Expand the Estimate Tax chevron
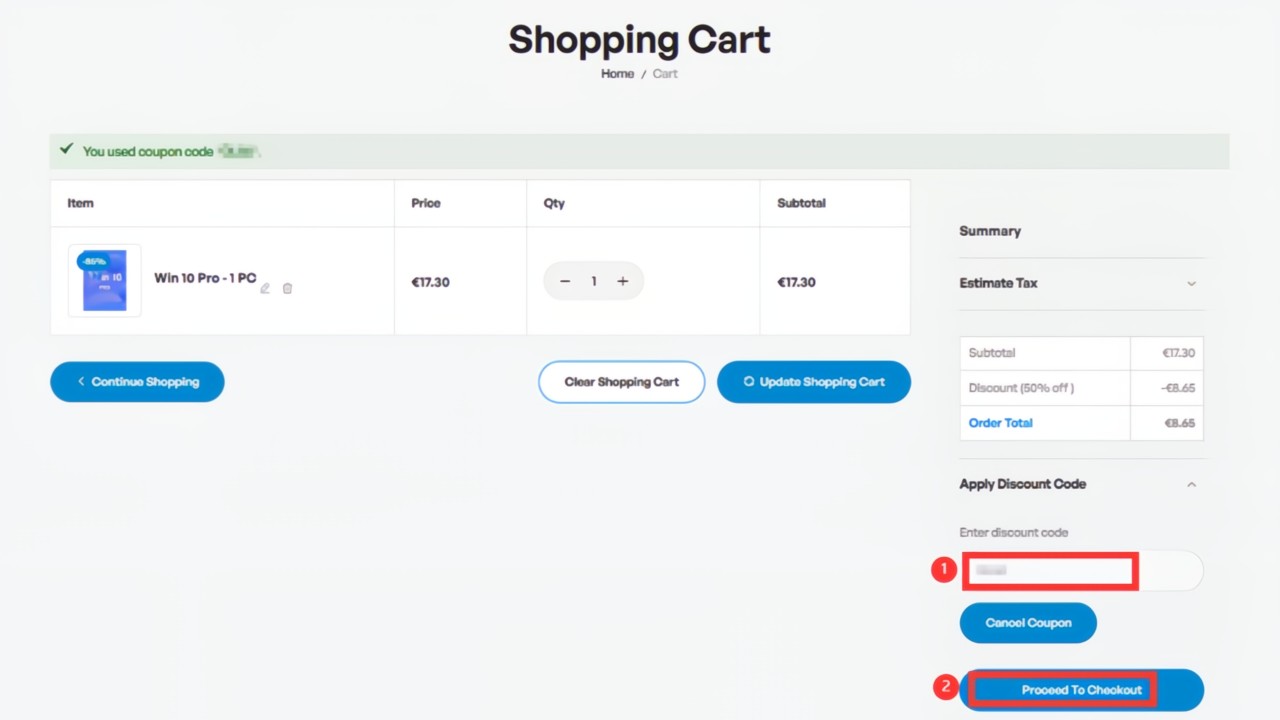Screen dimensions: 1280x720 point(1191,283)
